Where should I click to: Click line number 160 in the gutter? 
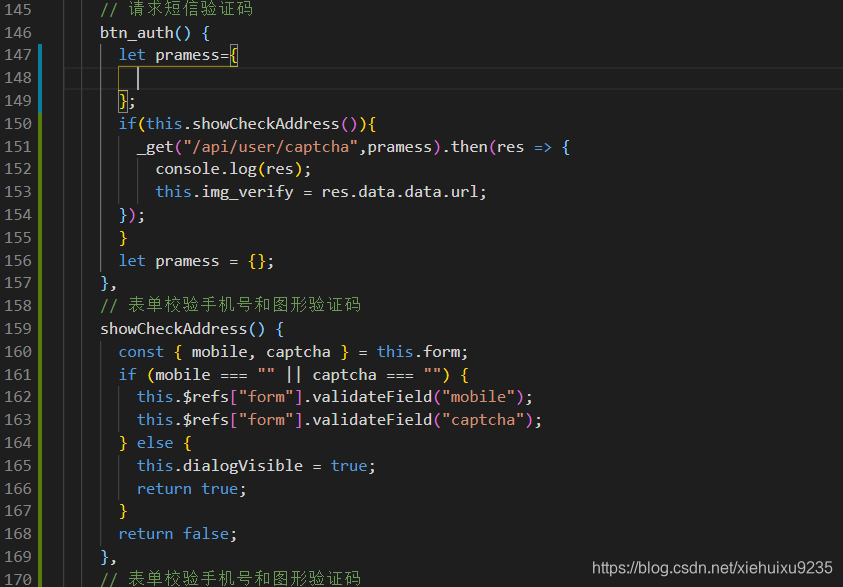coord(18,351)
